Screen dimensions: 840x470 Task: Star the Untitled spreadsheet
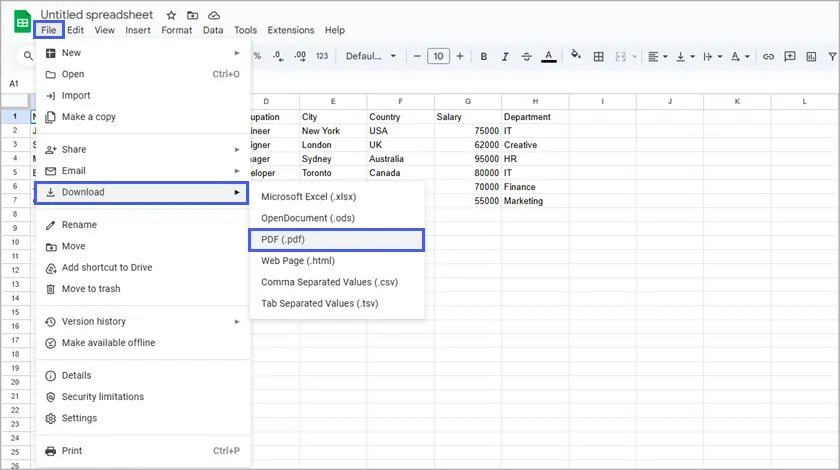(x=171, y=15)
